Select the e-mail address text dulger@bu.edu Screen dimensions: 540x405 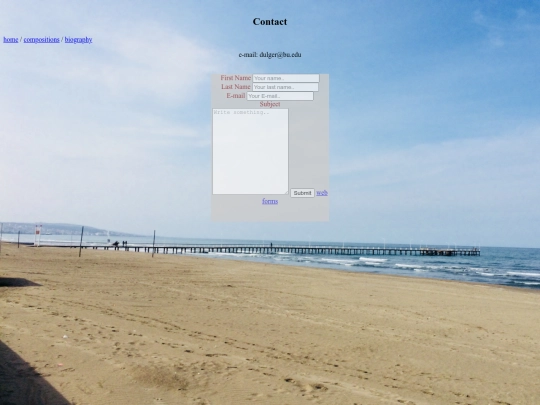[280, 55]
